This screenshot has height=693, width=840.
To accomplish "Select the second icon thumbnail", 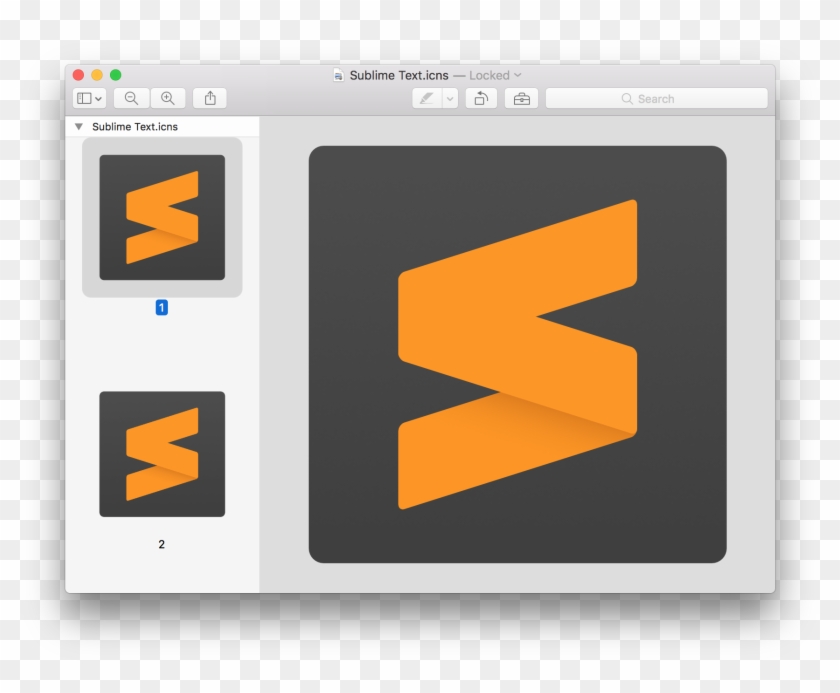I will click(x=162, y=454).
